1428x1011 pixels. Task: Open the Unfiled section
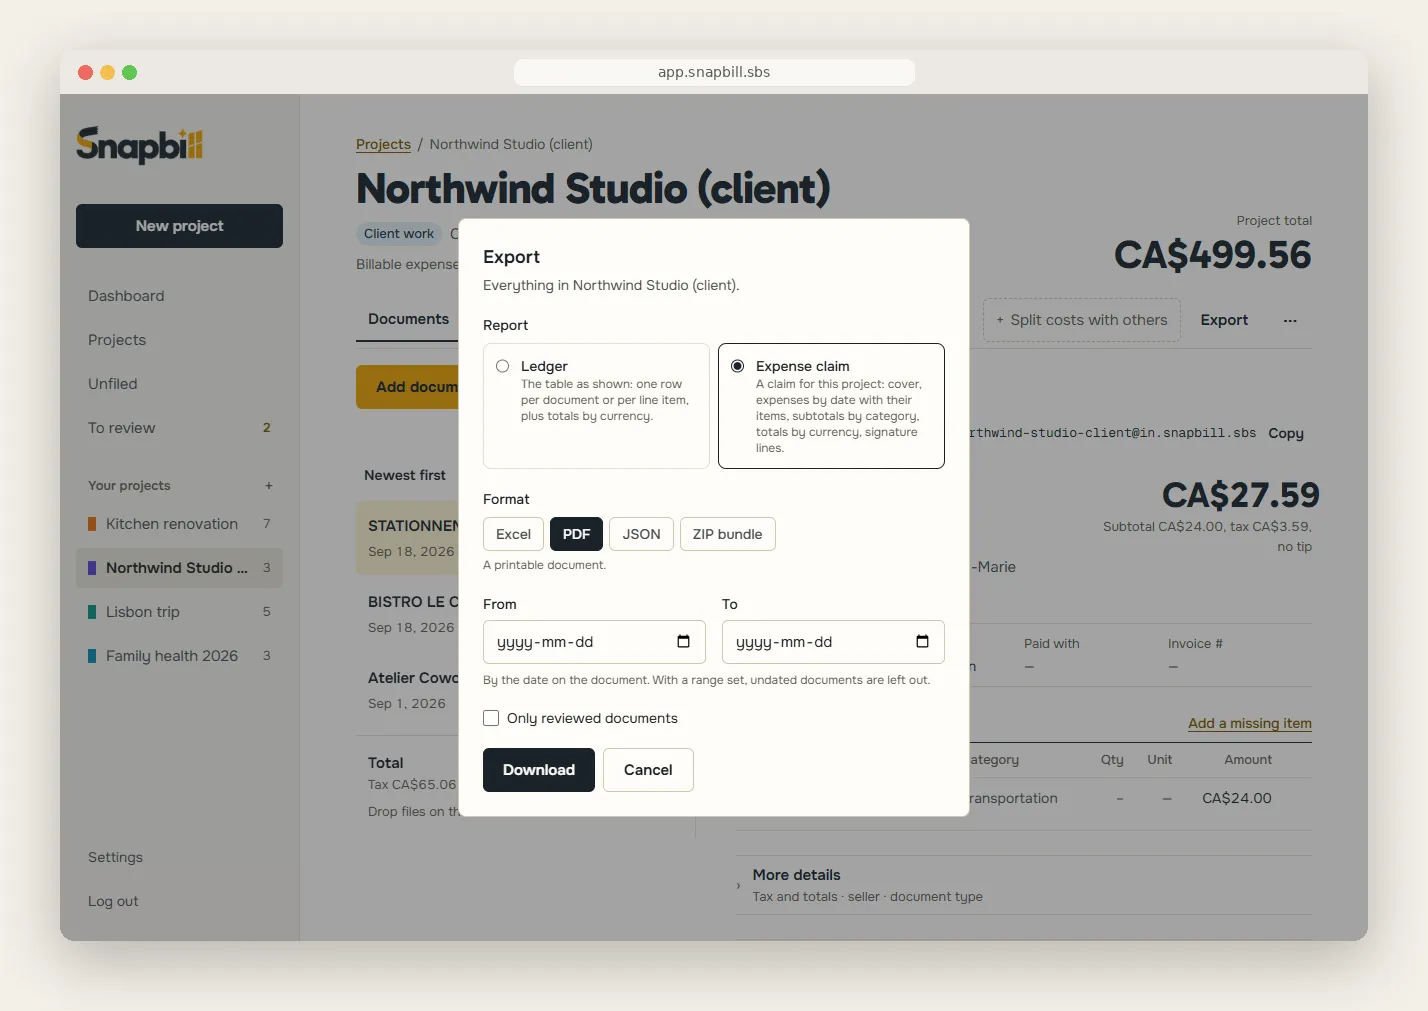tap(113, 384)
